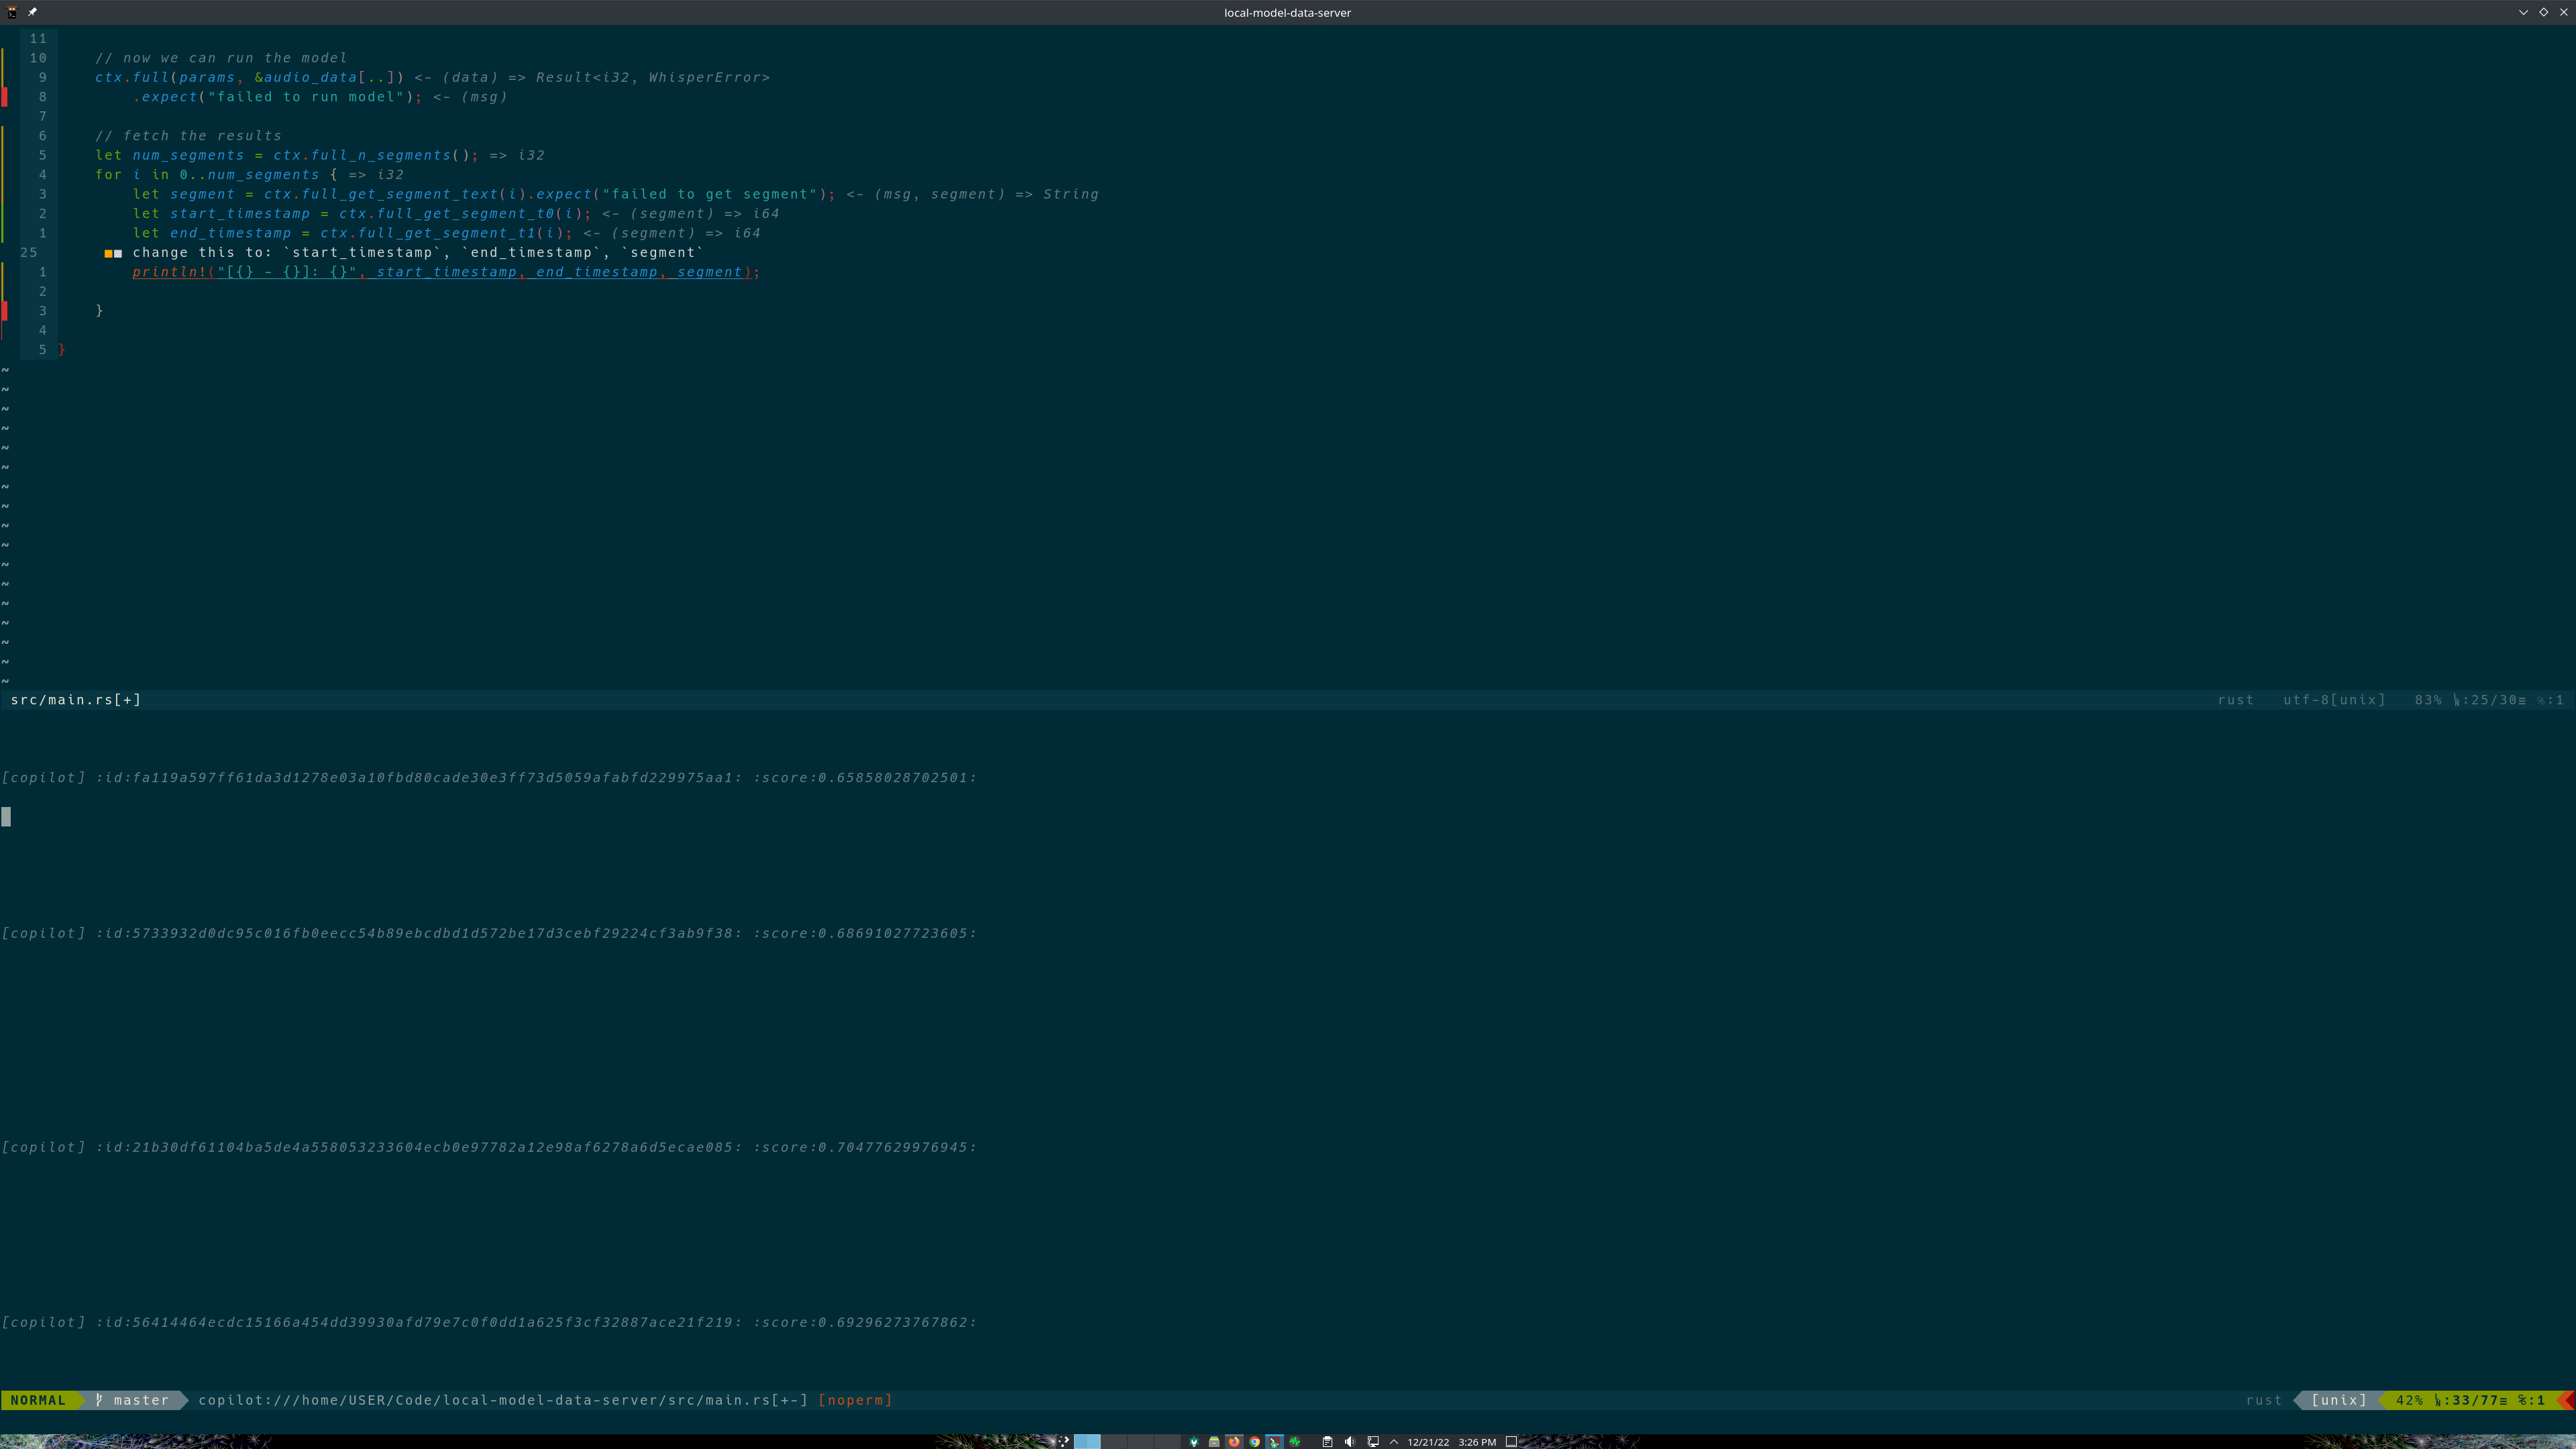The height and width of the screenshot is (1449, 2576).
Task: Open the settings wrench taskbar icon
Action: pos(1194,1442)
